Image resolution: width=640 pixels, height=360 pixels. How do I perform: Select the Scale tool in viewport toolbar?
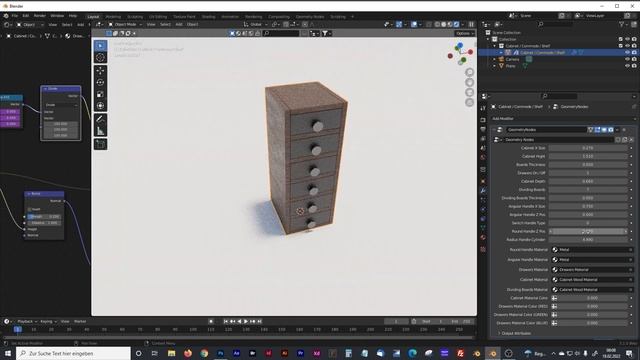[100, 94]
